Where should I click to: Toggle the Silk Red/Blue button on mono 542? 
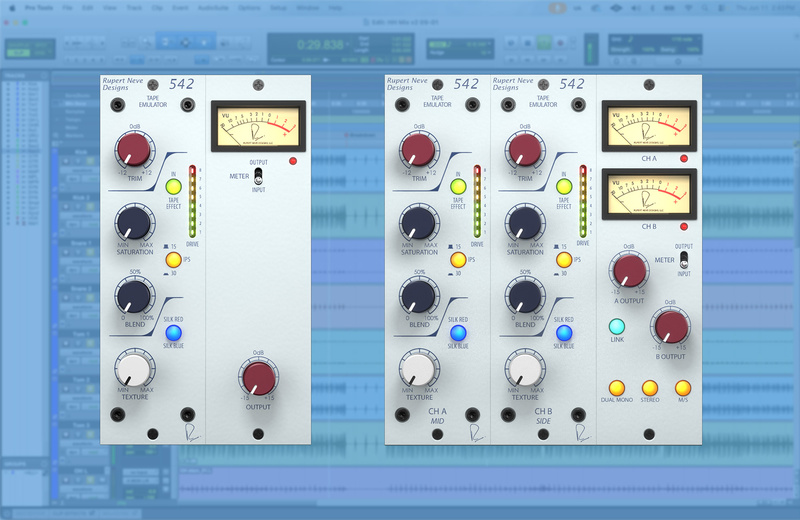(173, 333)
